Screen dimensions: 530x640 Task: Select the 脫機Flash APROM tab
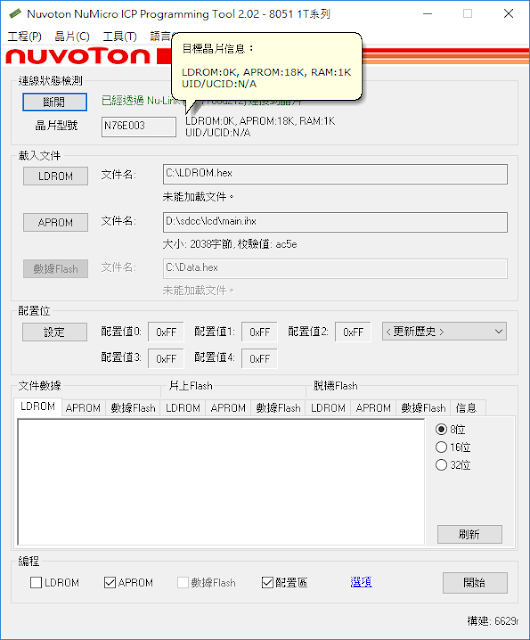pos(373,408)
